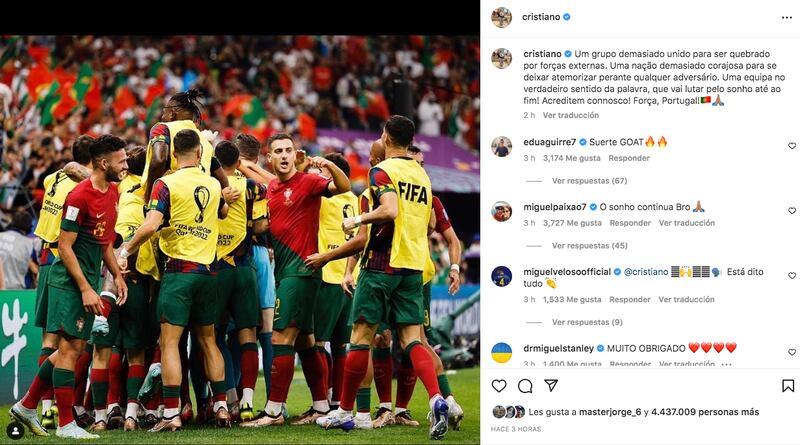Like drmiguelstanley's comment heart

[x=792, y=352]
